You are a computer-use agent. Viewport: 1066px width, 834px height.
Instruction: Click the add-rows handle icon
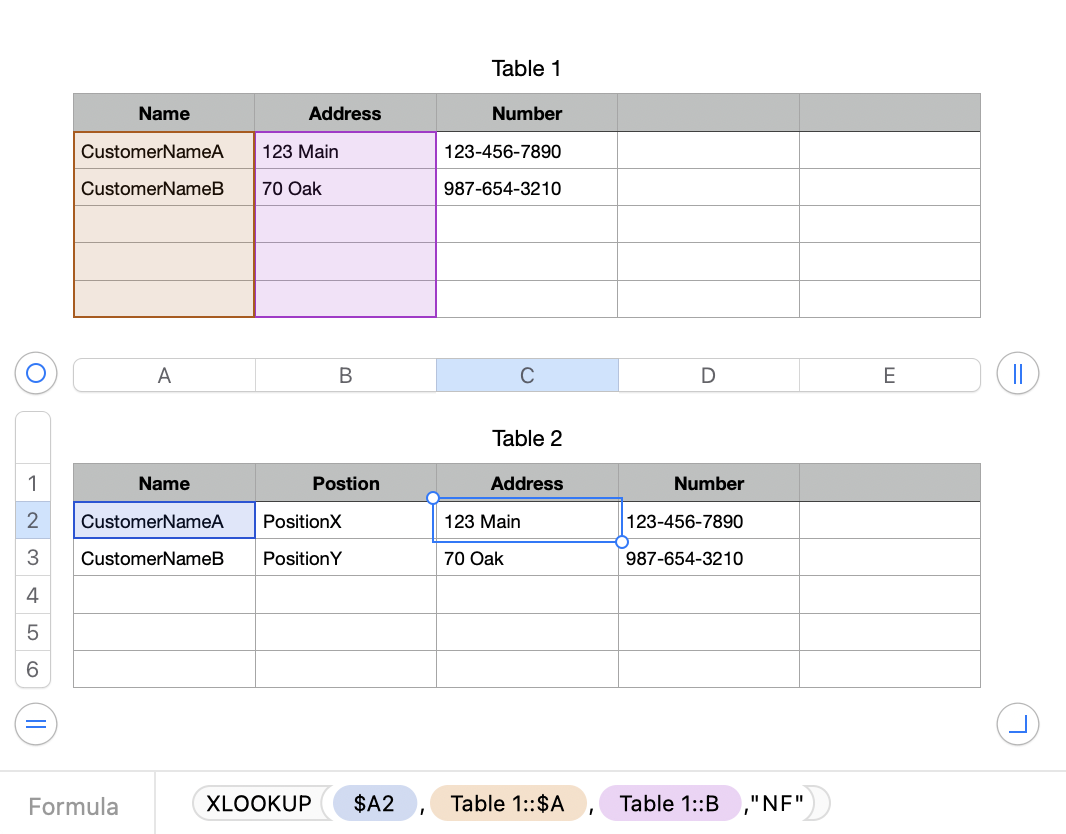[35, 724]
